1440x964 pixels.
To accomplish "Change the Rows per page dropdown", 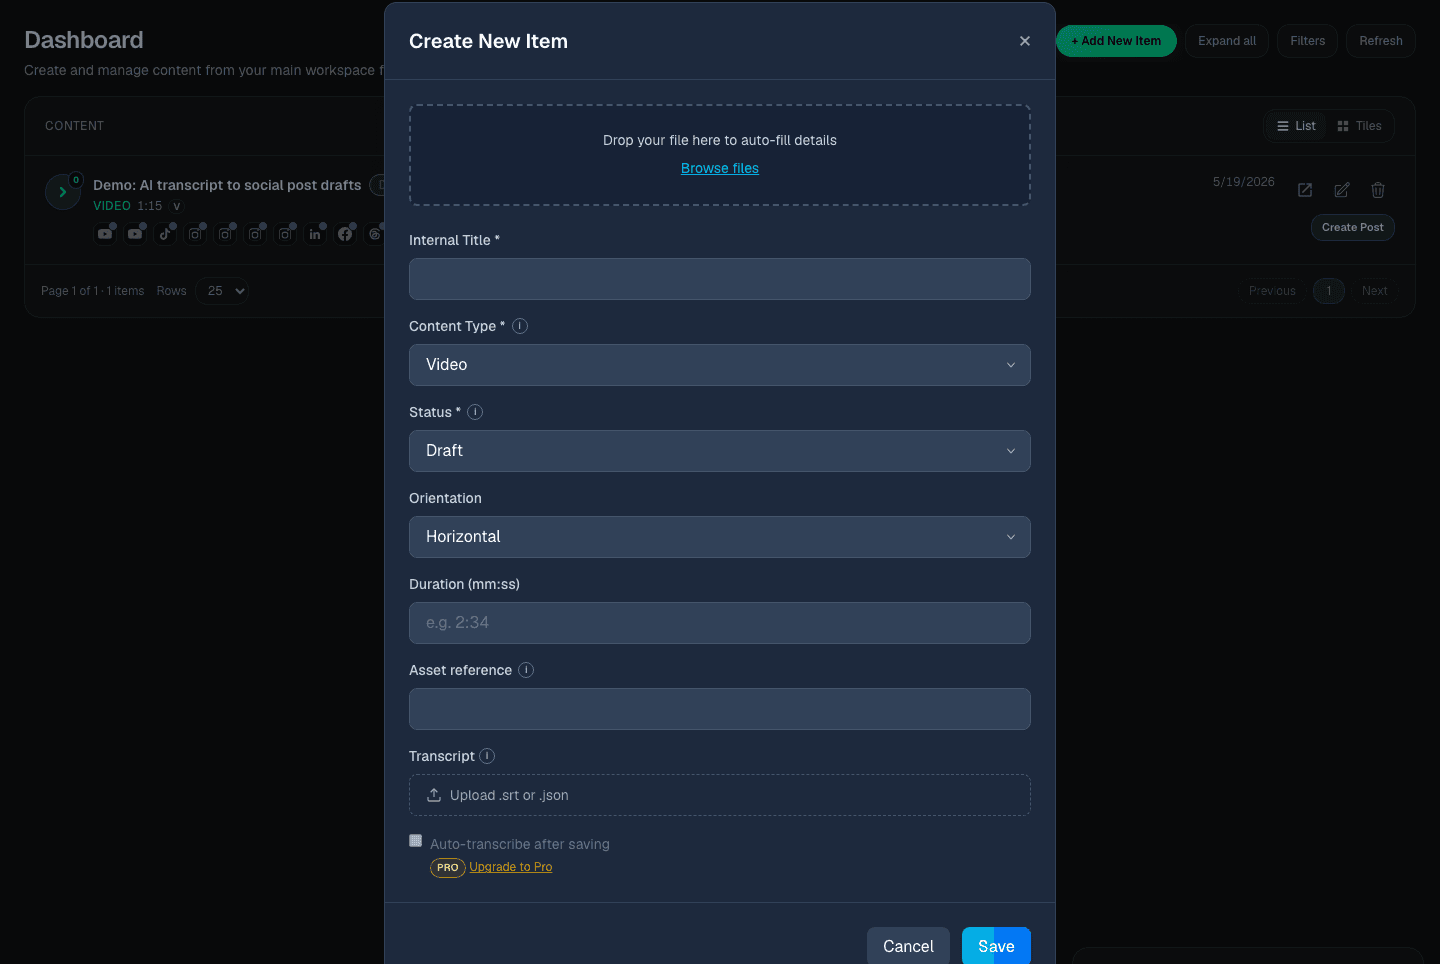I will [222, 291].
